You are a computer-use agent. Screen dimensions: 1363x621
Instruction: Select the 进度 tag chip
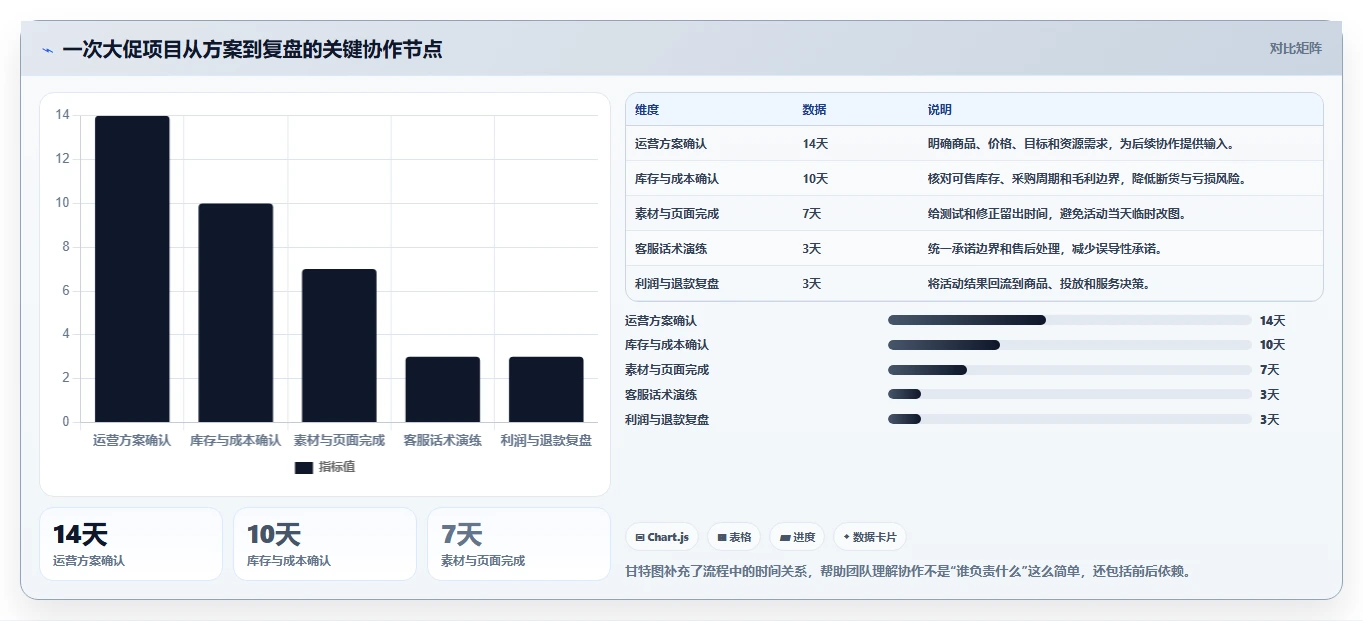(x=798, y=537)
